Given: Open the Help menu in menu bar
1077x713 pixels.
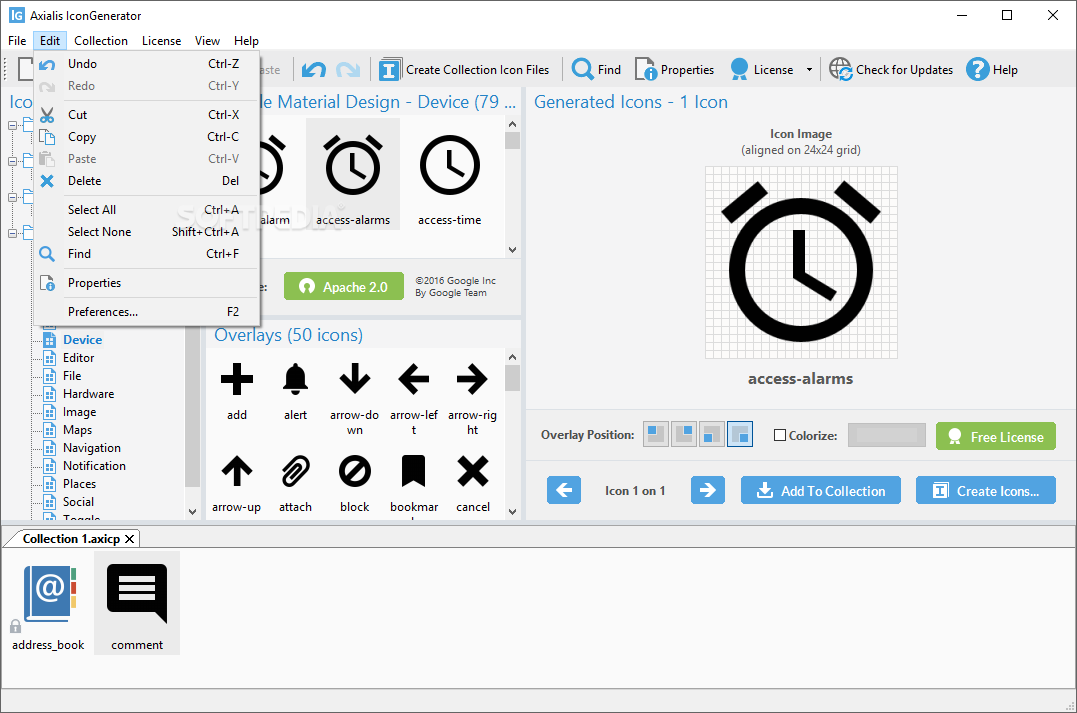Looking at the screenshot, I should 246,41.
